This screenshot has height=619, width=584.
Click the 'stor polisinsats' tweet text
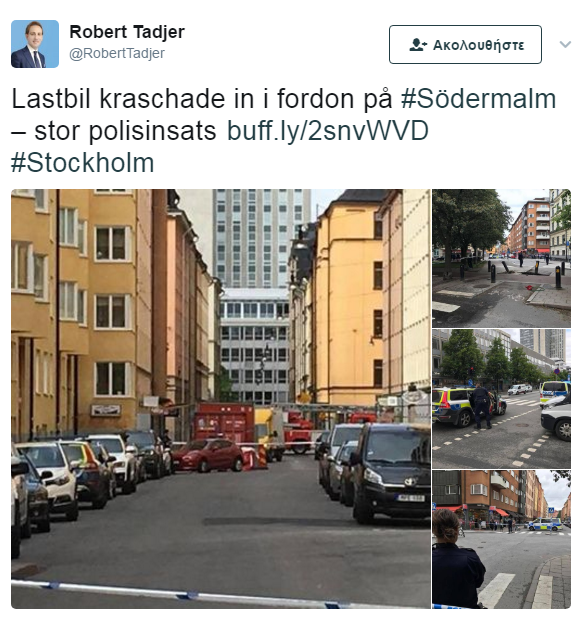click(125, 131)
